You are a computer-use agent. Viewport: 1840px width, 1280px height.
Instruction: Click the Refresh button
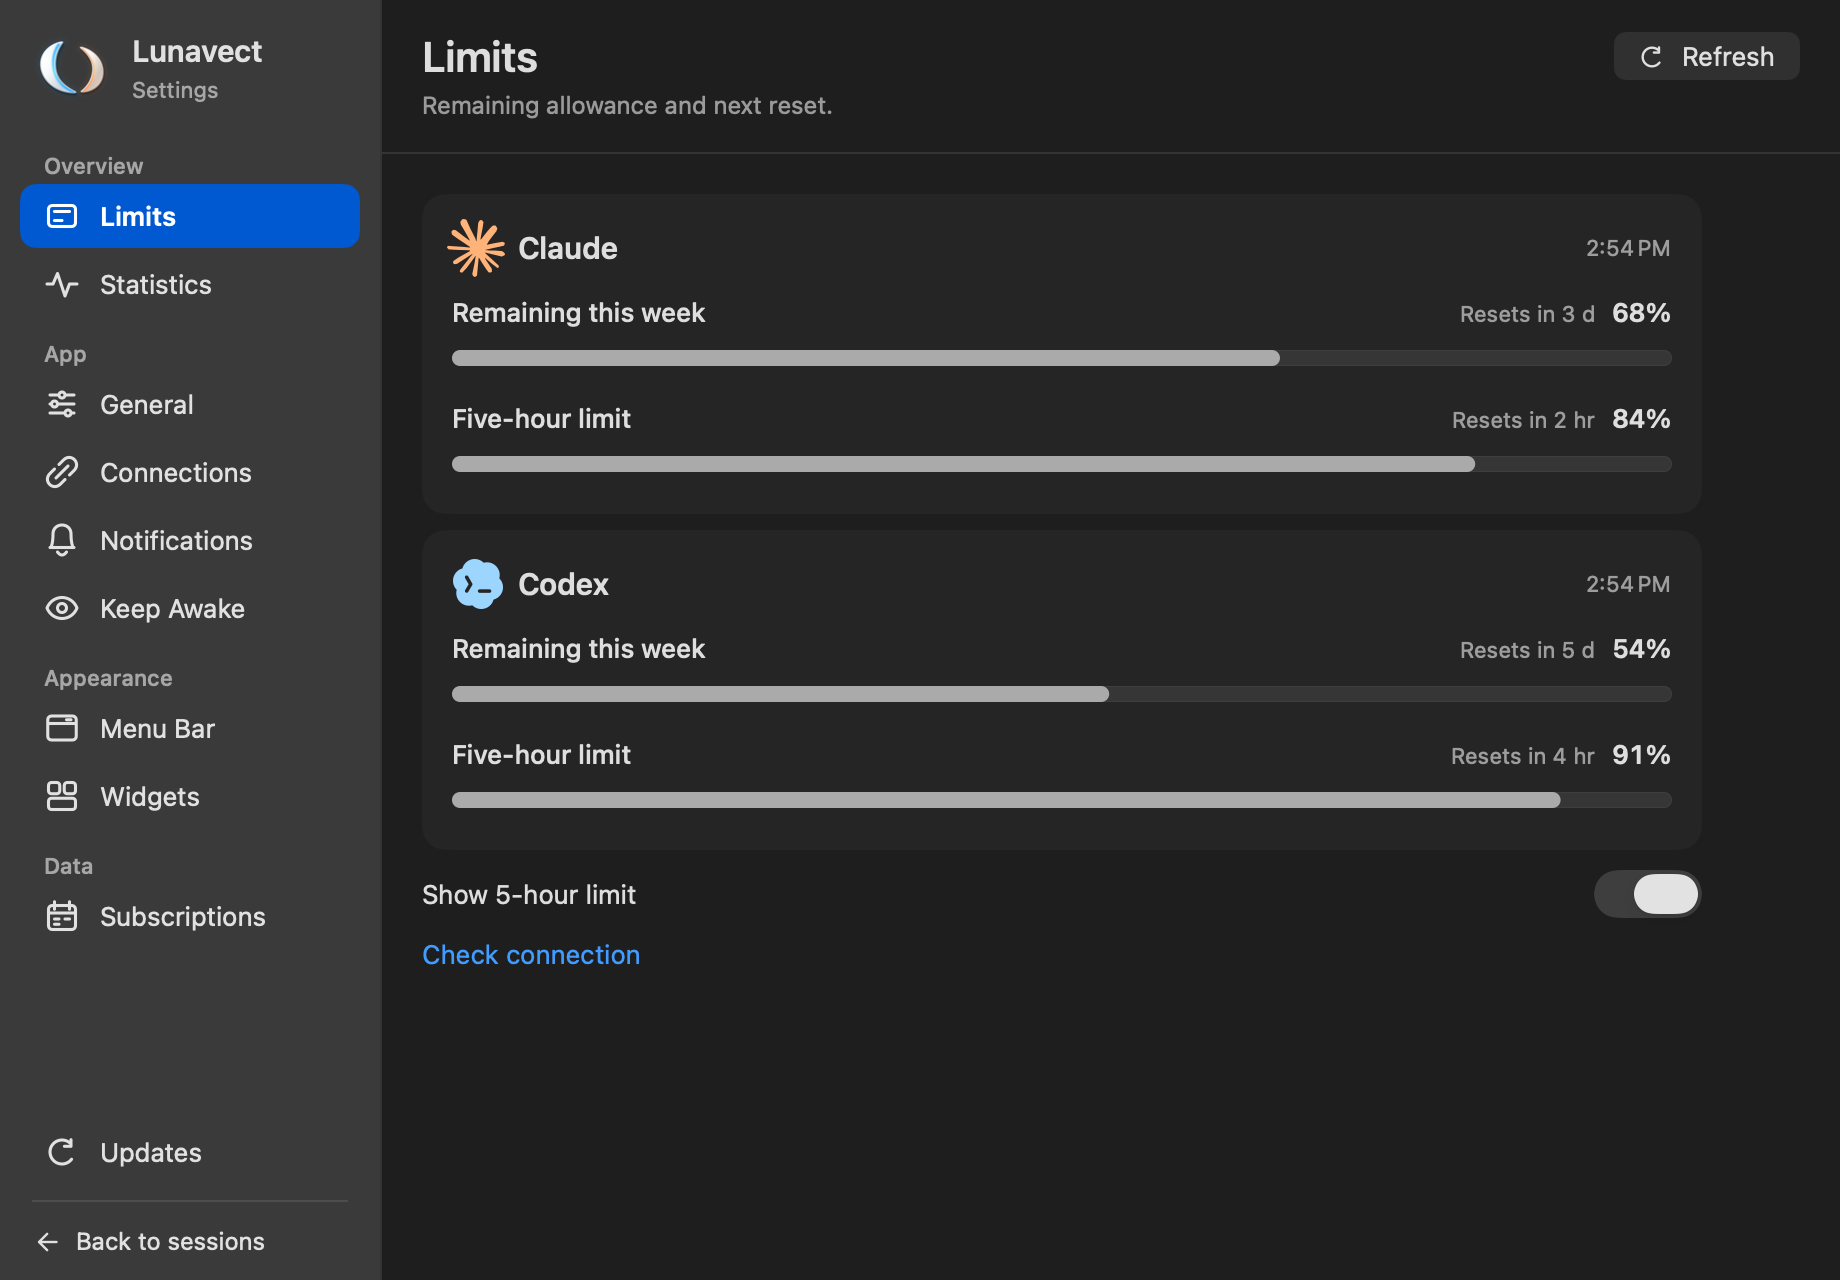tap(1706, 57)
